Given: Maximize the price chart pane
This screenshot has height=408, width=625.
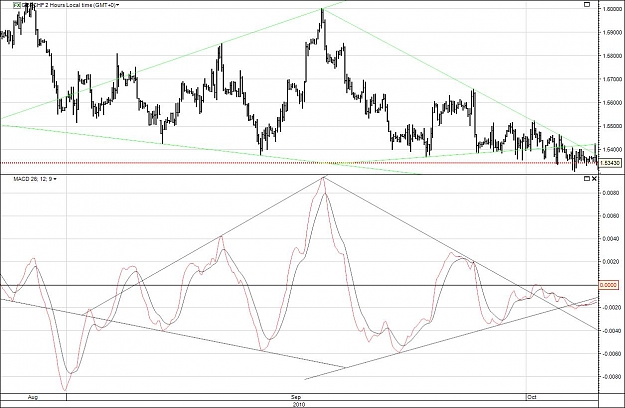Looking at the screenshot, I should [587, 4].
